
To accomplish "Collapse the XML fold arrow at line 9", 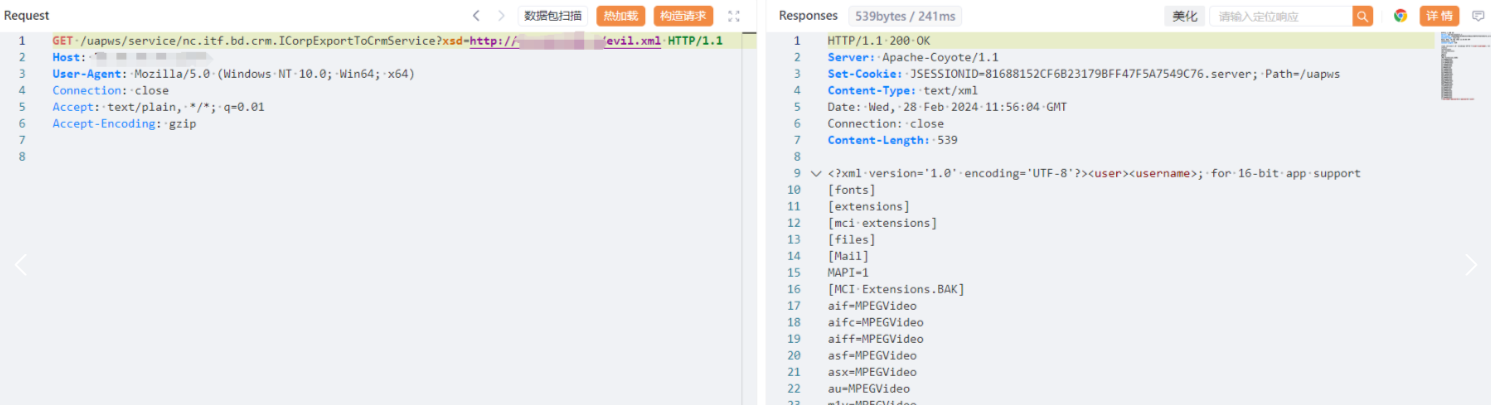I will pos(816,173).
